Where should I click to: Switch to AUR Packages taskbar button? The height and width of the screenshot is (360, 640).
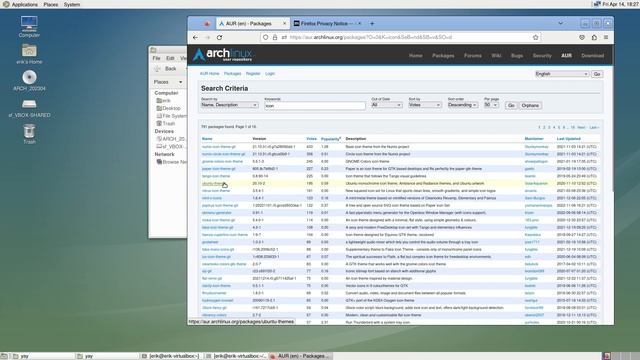(301, 356)
